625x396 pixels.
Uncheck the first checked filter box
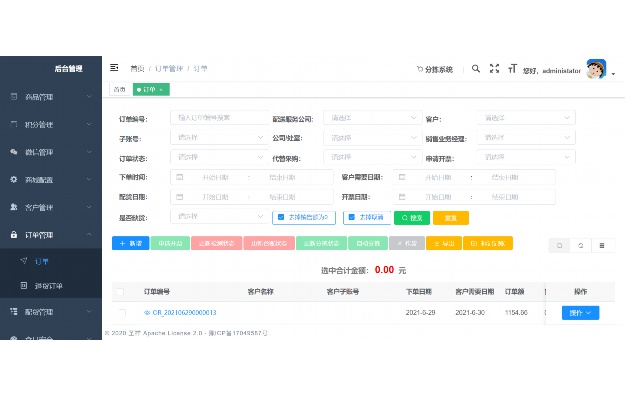click(x=281, y=217)
